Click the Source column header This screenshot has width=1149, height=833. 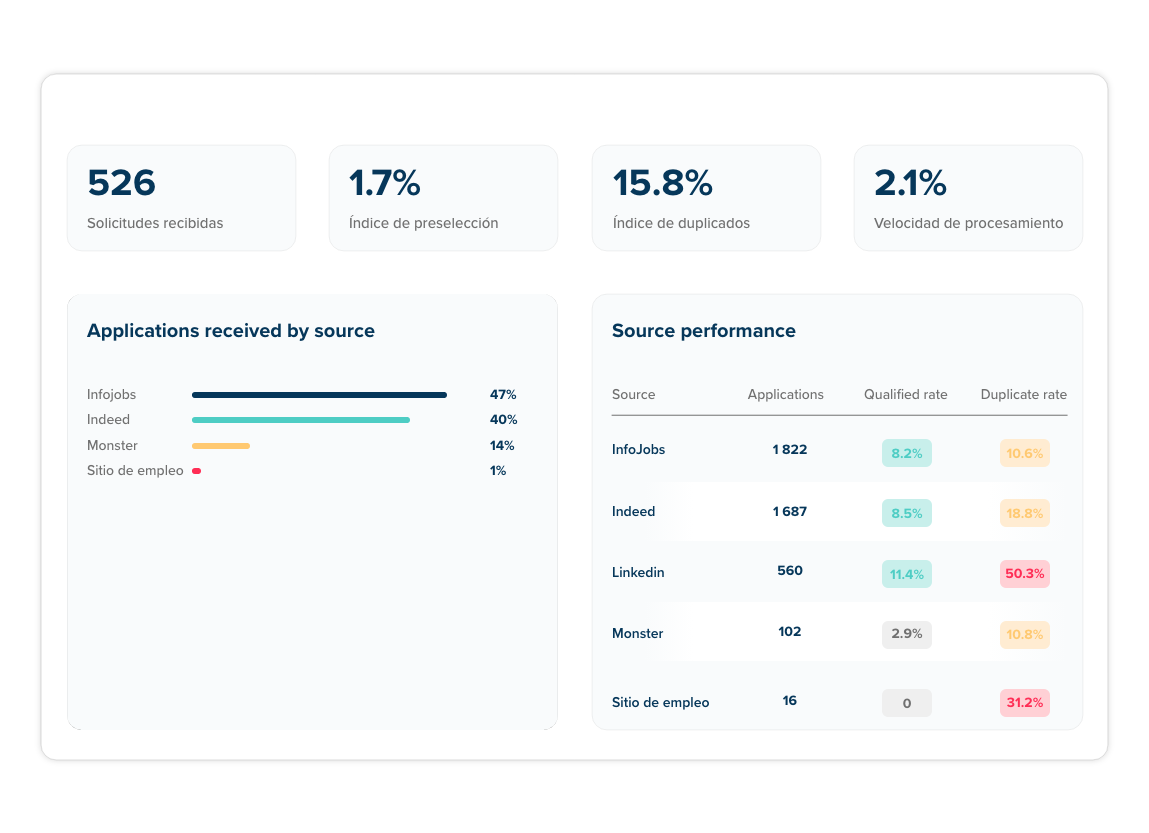pyautogui.click(x=633, y=394)
